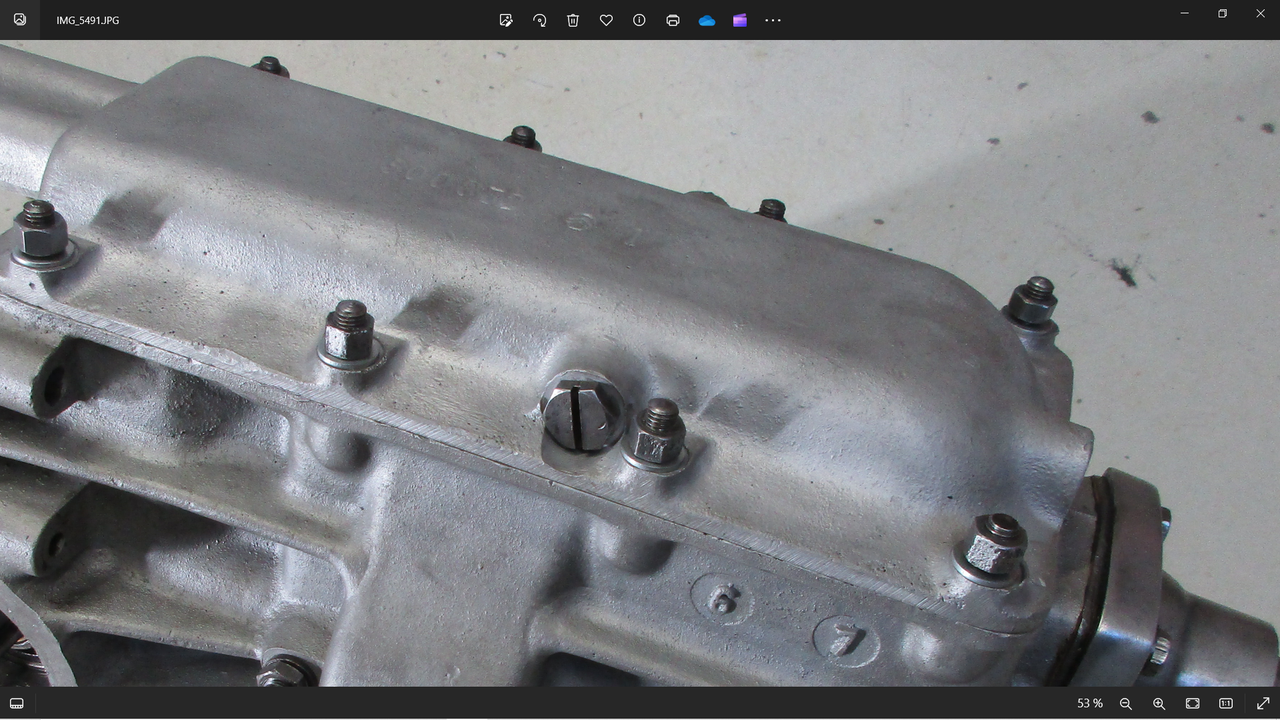This screenshot has height=720, width=1280.
Task: Fit the image to the window
Action: coord(1193,704)
